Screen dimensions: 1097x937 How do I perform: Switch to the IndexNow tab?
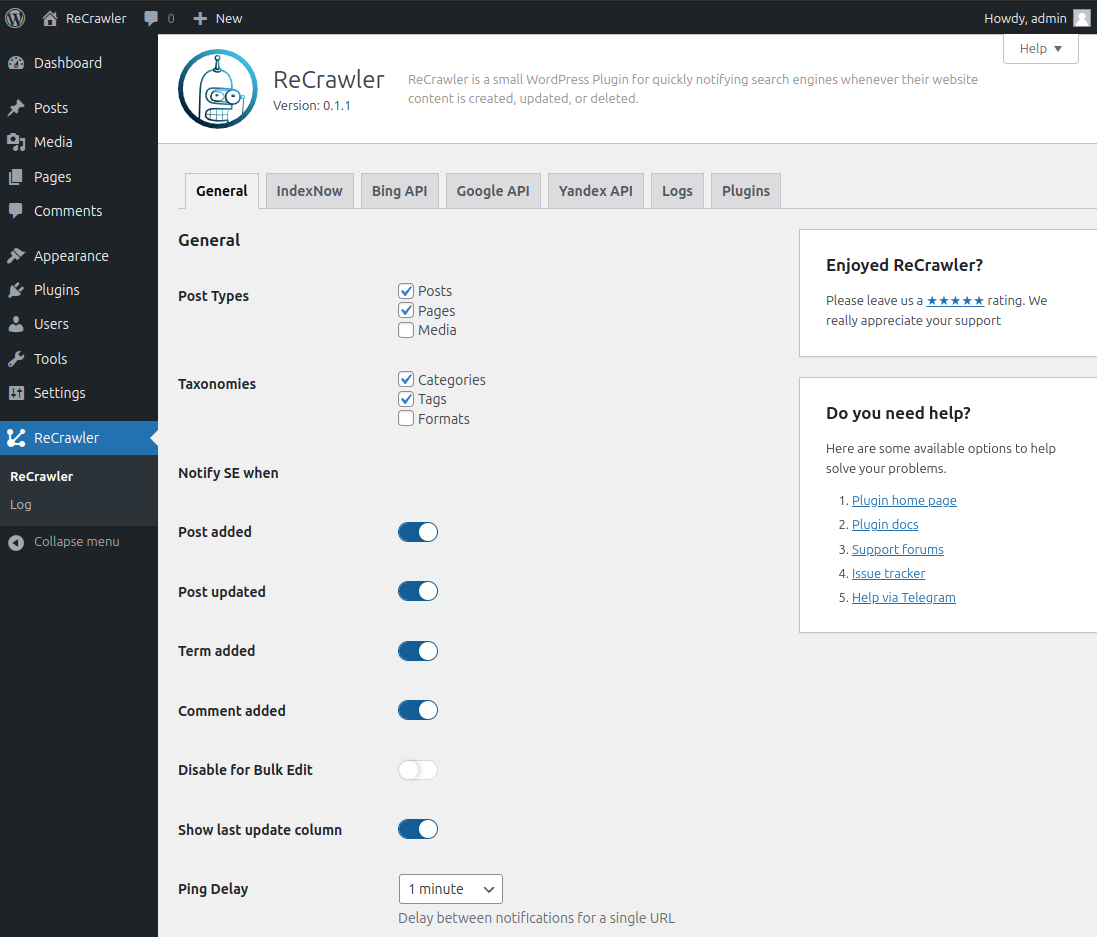tap(309, 191)
